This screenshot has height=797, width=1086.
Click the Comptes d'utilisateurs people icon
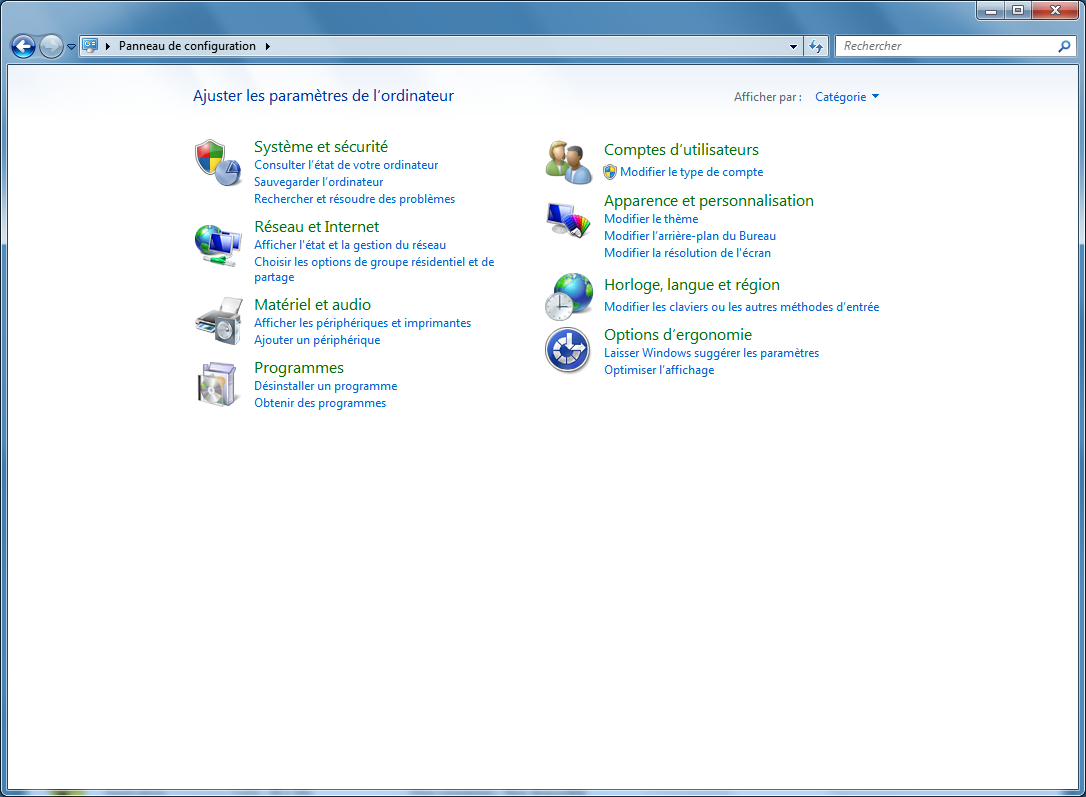[569, 162]
